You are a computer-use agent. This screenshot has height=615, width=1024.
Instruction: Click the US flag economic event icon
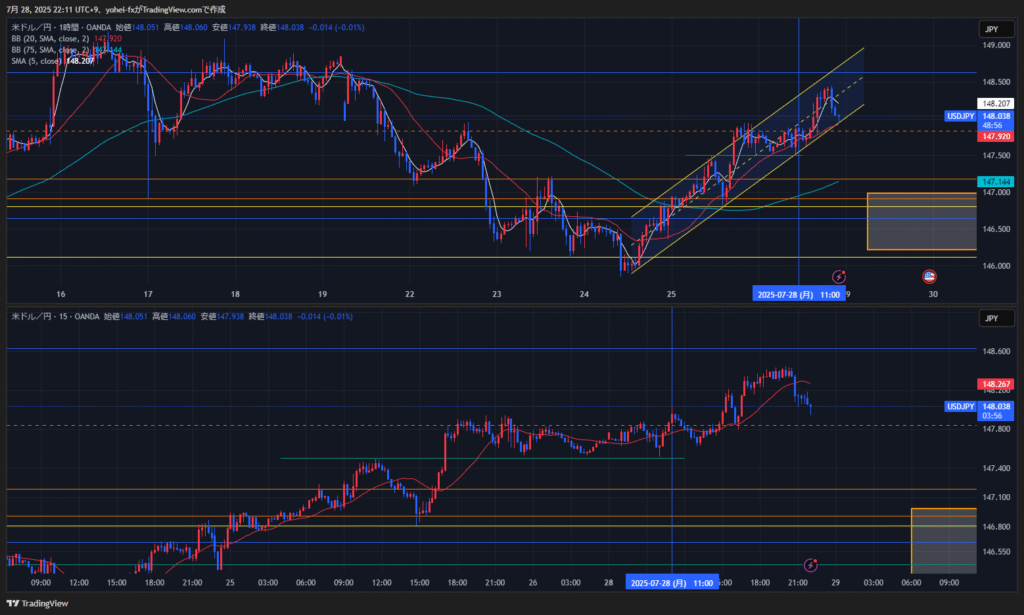928,275
